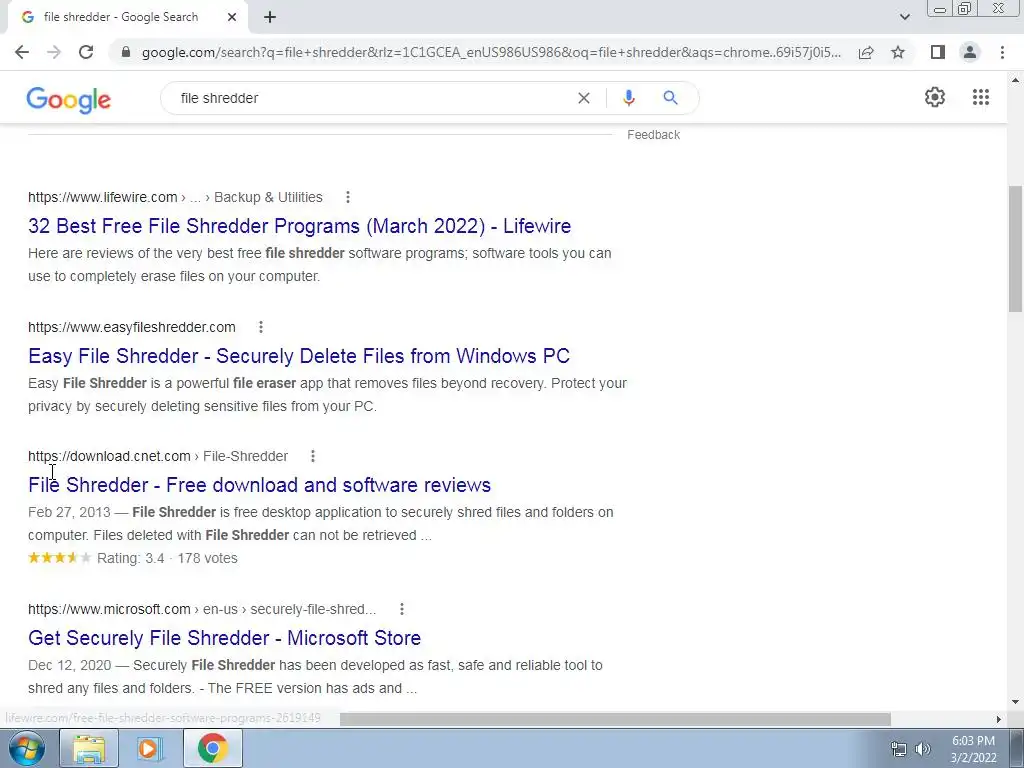Click the Feedback link
1024x768 pixels.
(x=654, y=135)
